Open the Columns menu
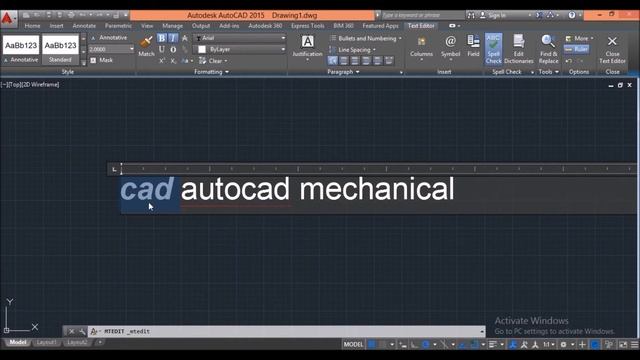Image resolution: width=640 pixels, height=360 pixels. coord(421,48)
